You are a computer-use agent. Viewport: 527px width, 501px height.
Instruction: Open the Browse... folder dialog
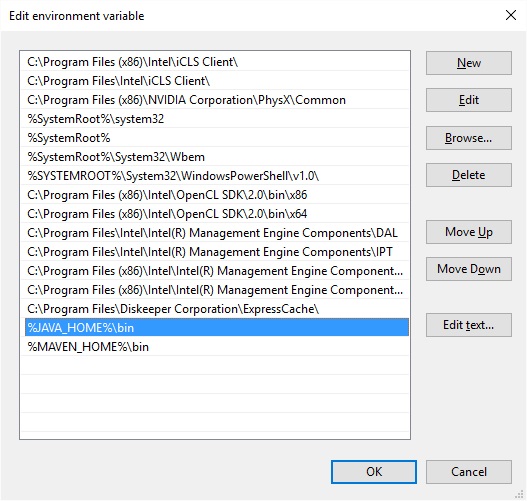(x=469, y=138)
